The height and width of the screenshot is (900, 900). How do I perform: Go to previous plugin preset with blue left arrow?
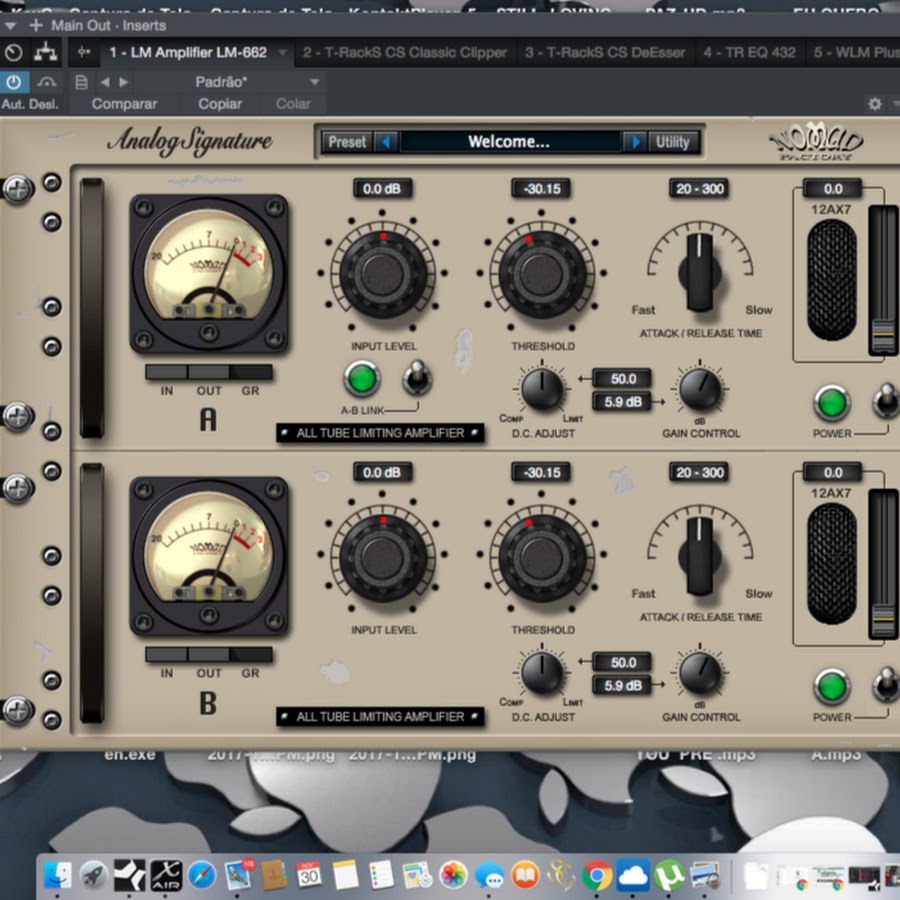click(x=386, y=142)
